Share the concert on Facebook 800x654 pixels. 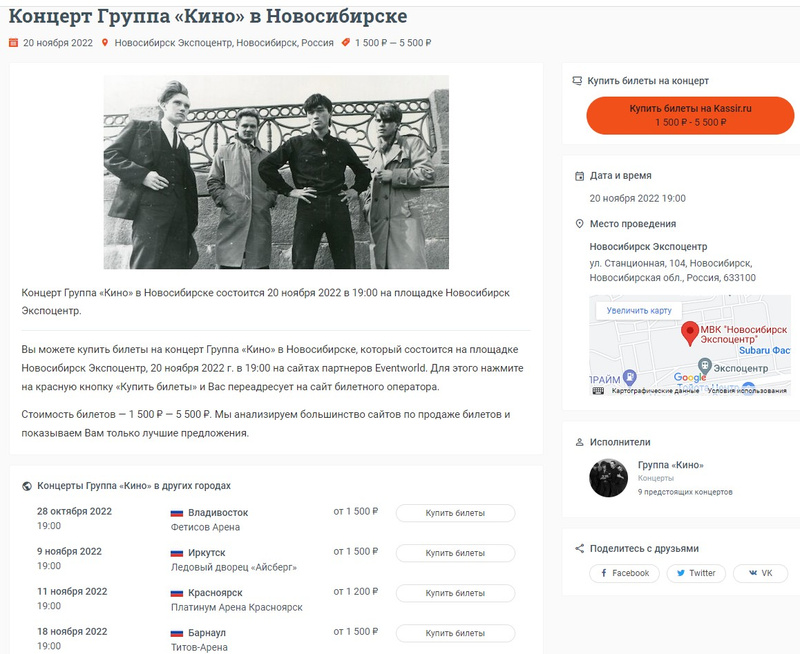tap(624, 573)
